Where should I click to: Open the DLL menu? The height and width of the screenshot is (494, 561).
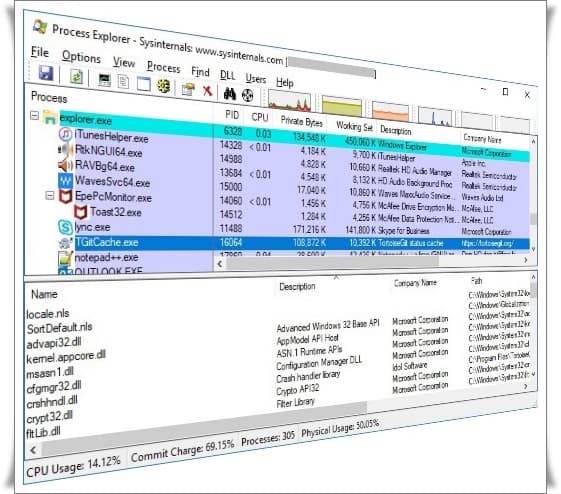coord(228,75)
